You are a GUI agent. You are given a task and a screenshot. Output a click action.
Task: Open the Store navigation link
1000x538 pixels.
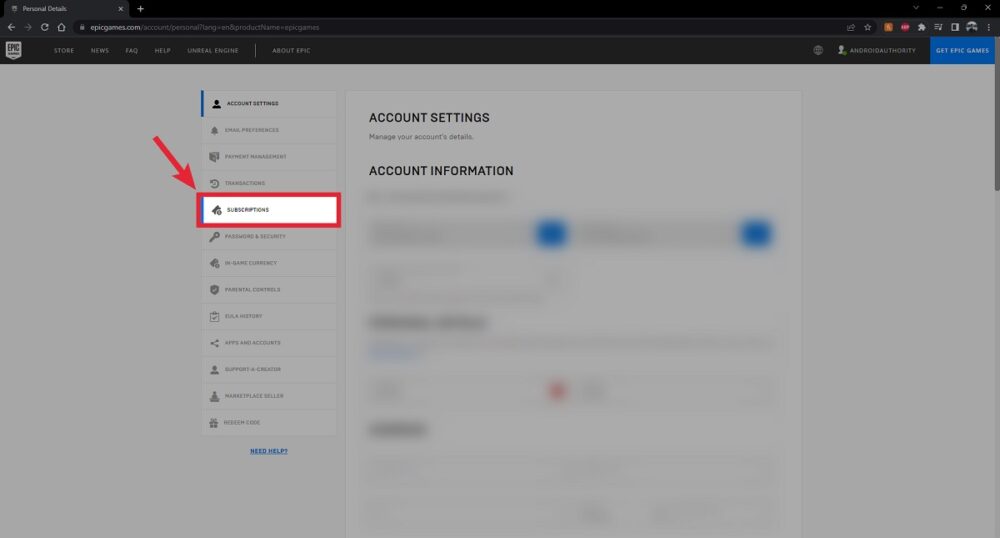tap(64, 50)
